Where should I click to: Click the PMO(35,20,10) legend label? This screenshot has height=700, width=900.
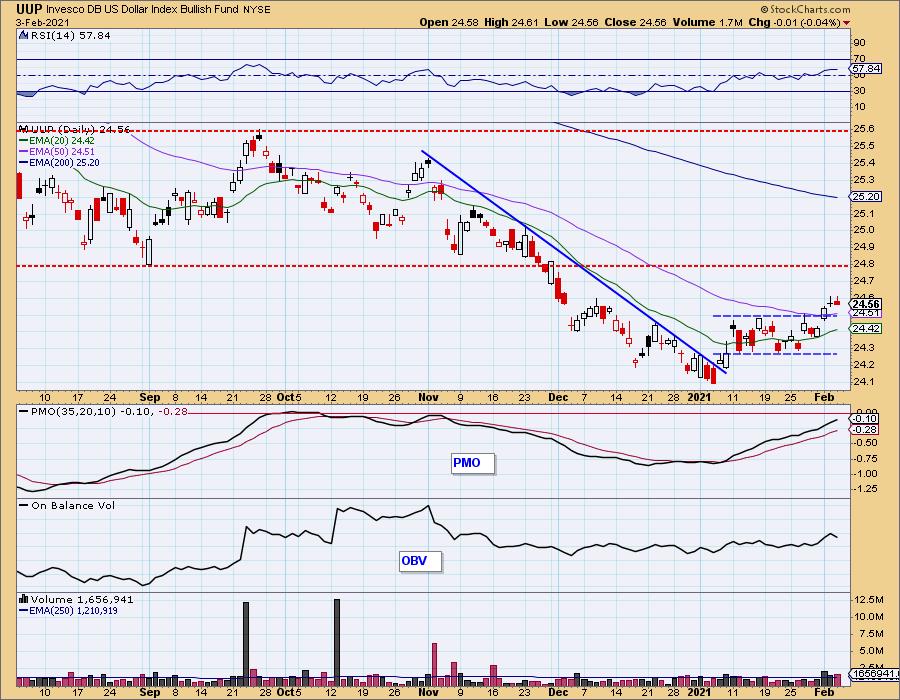[x=103, y=411]
